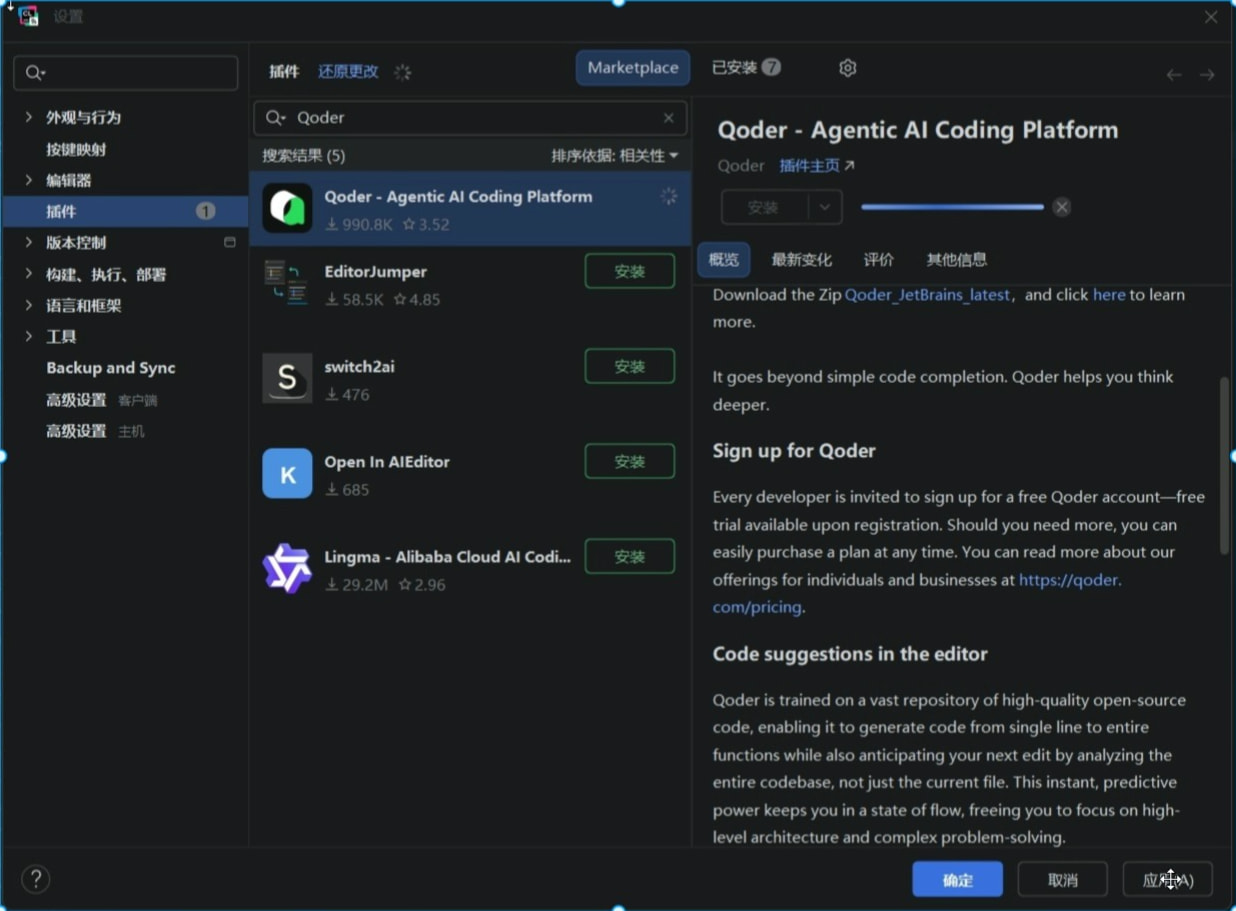The height and width of the screenshot is (911, 1236).
Task: Click the IDE logo in title bar
Action: coord(28,16)
